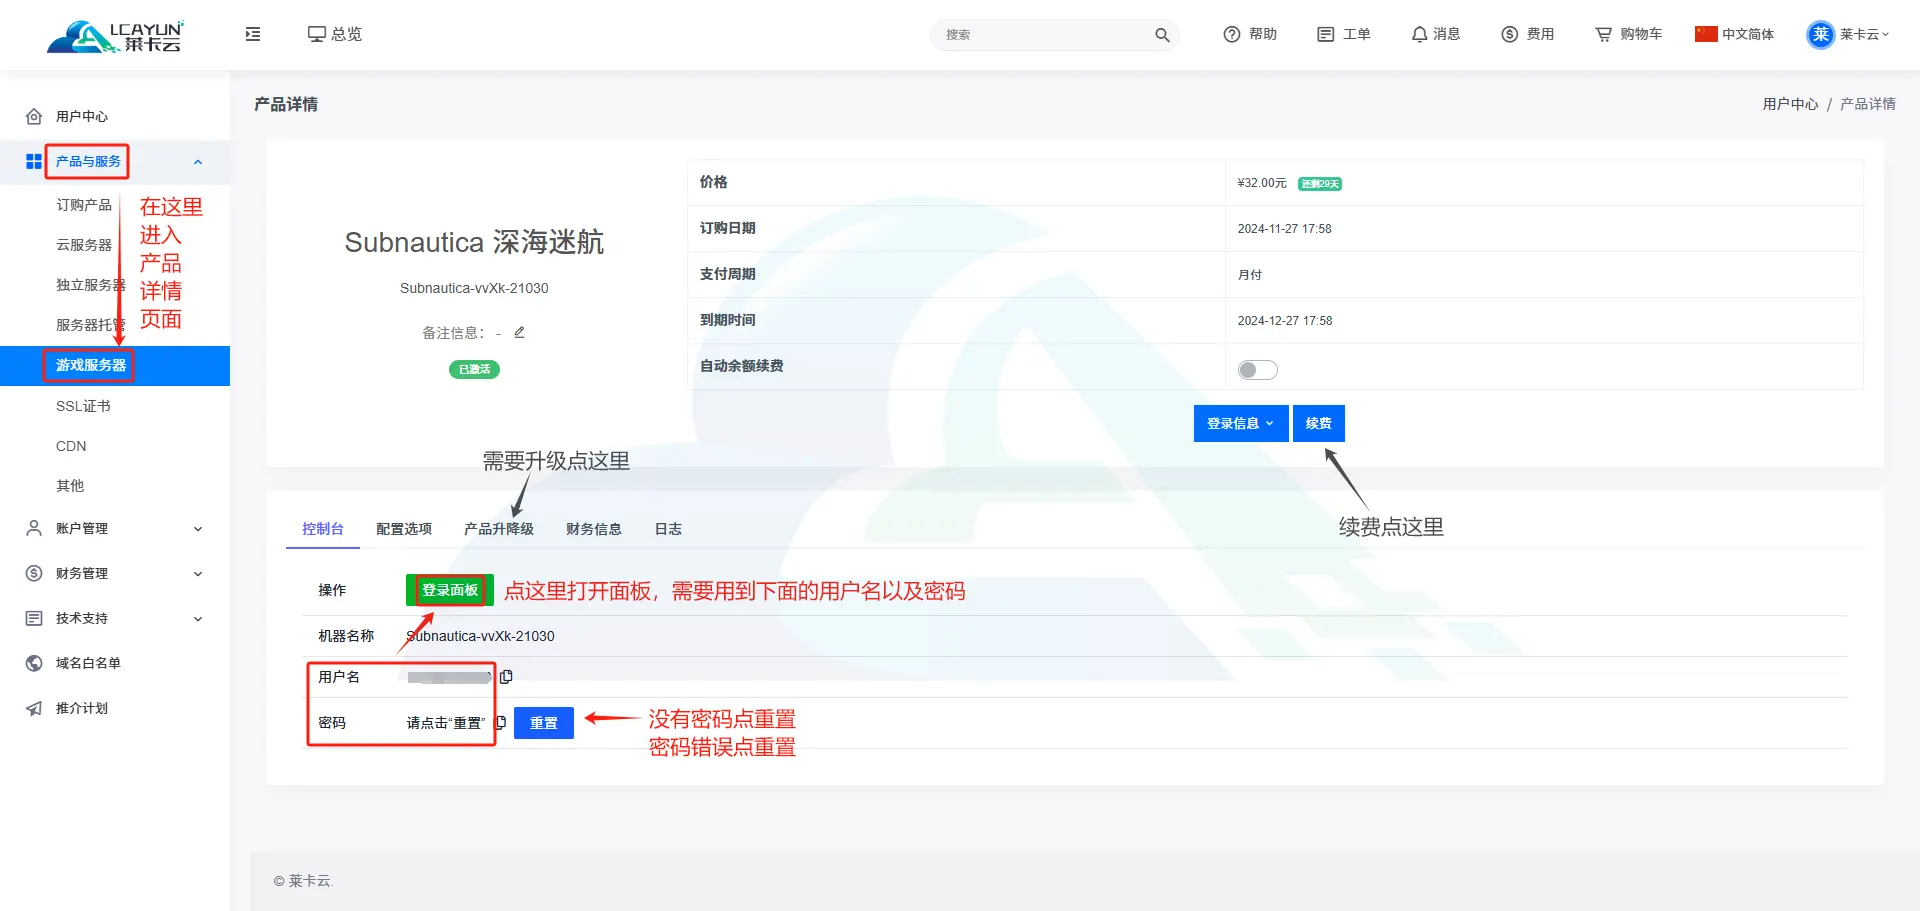Open 订购产品 in sidebar
The width and height of the screenshot is (1920, 911).
coord(84,205)
